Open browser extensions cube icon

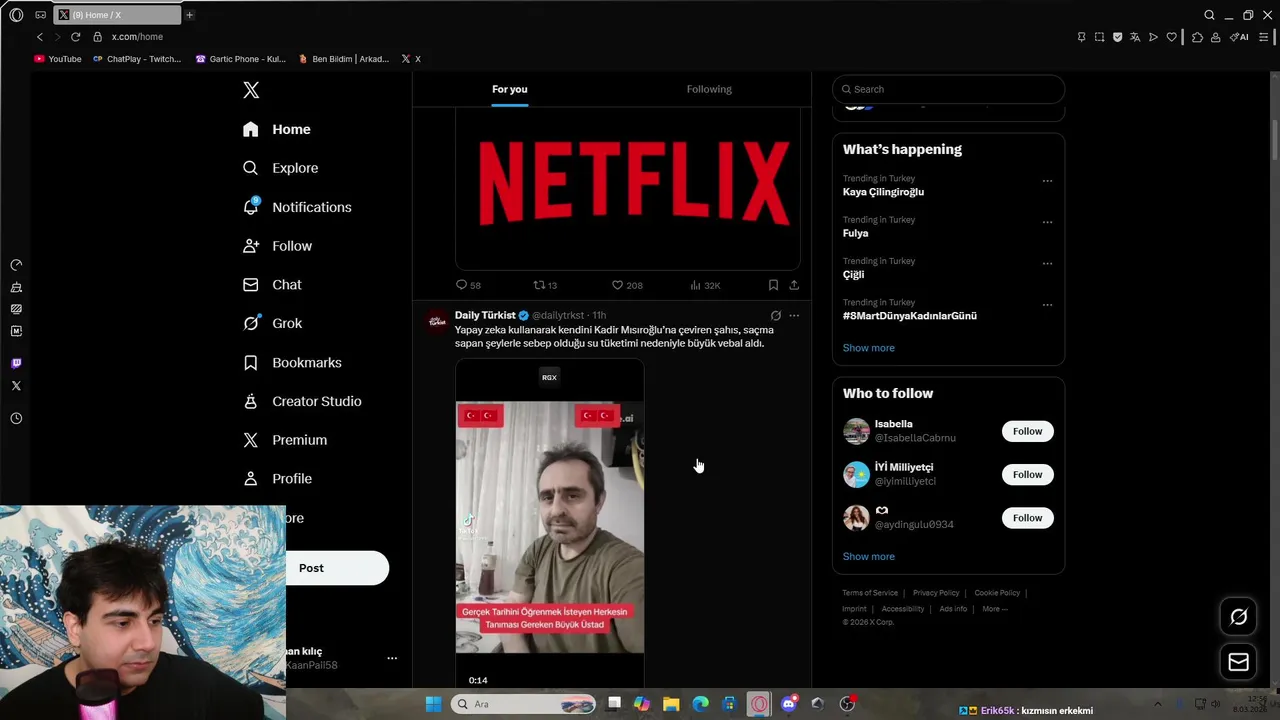coord(1197,37)
